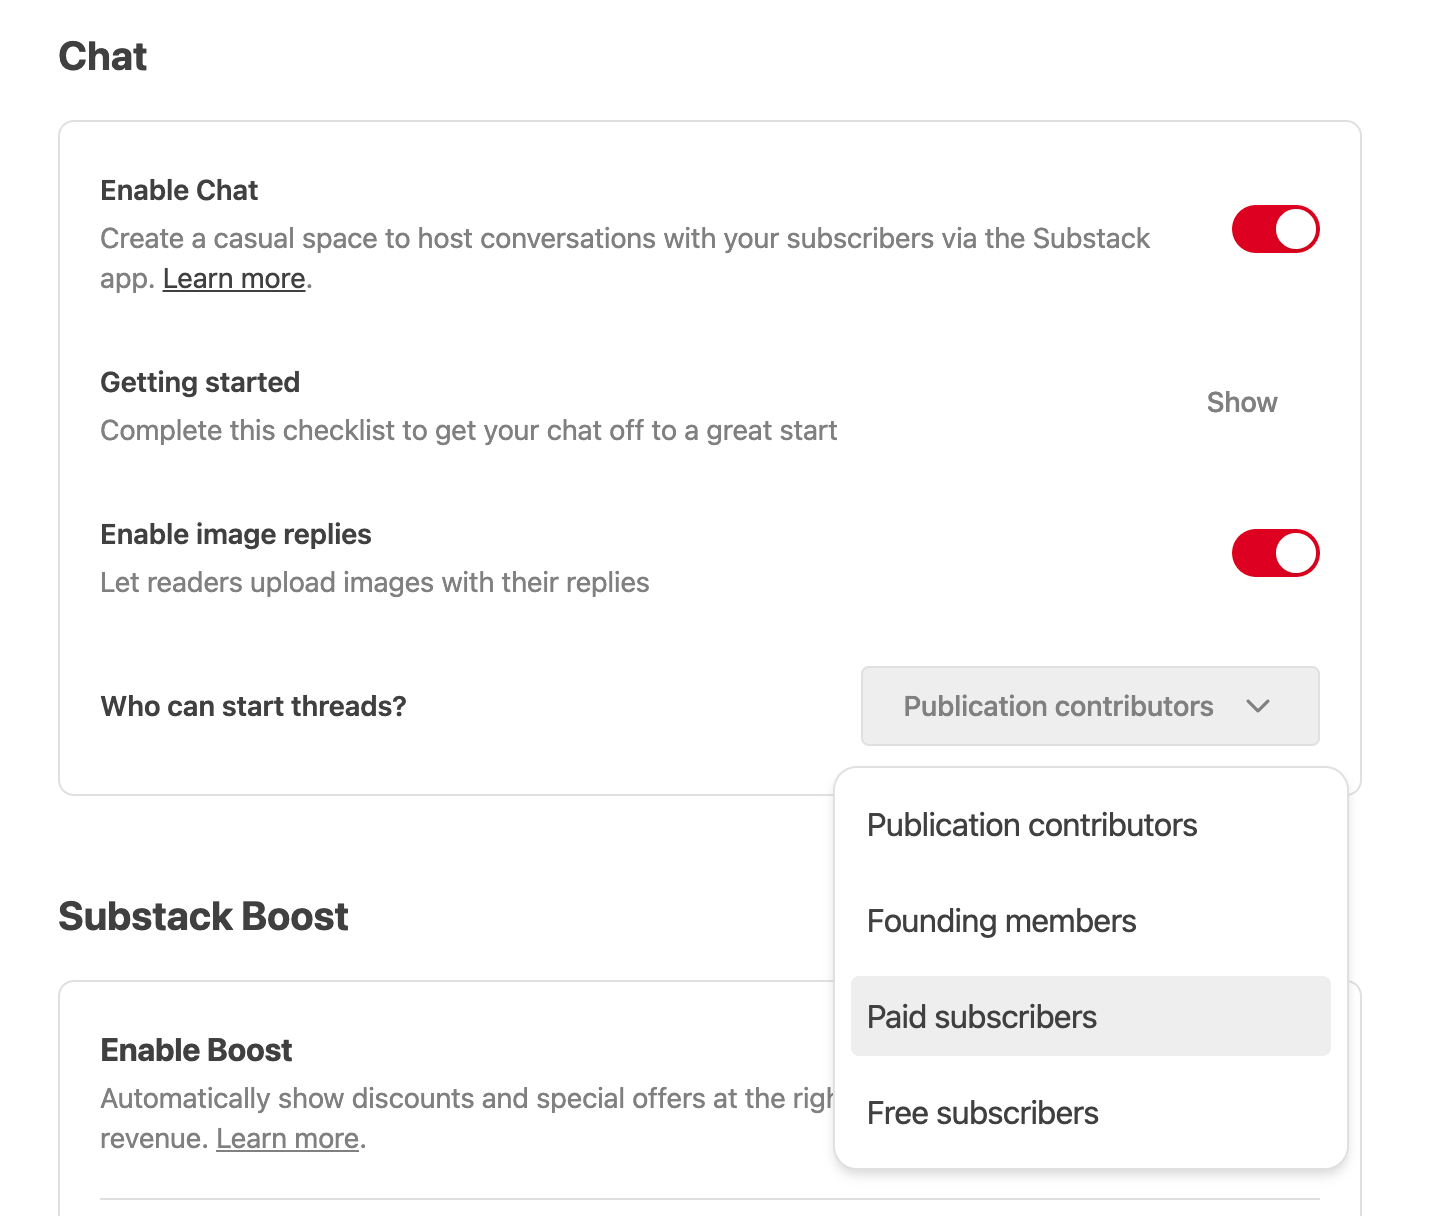Open Learn more about Substack Chat

coord(233,278)
